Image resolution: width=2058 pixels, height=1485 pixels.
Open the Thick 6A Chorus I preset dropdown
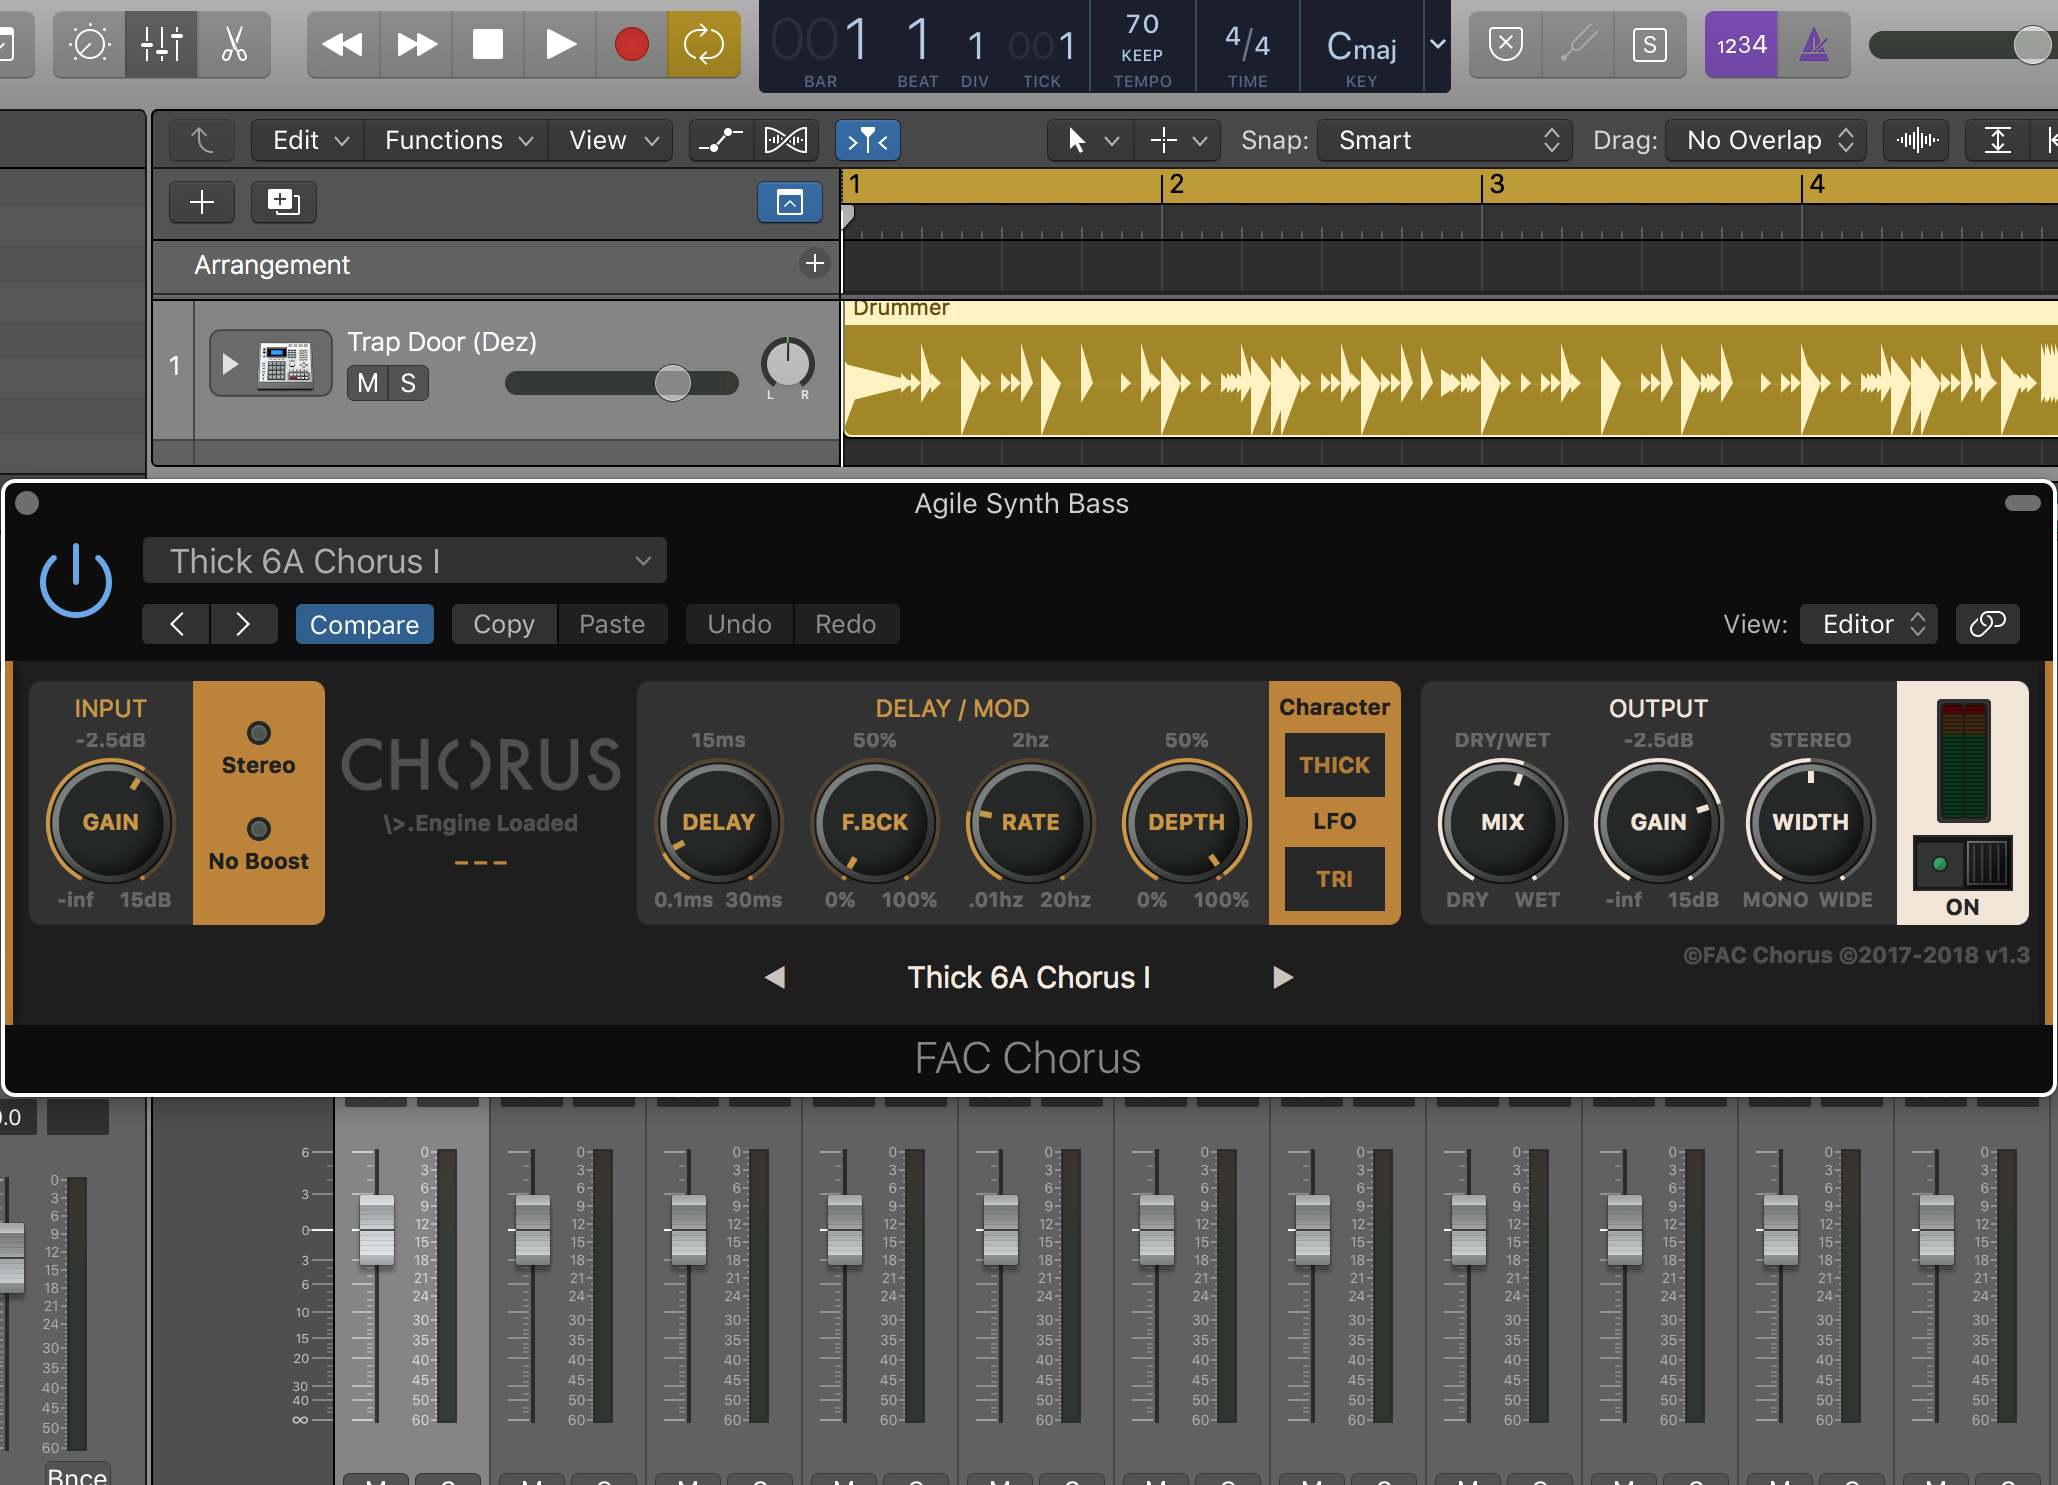pyautogui.click(x=404, y=561)
